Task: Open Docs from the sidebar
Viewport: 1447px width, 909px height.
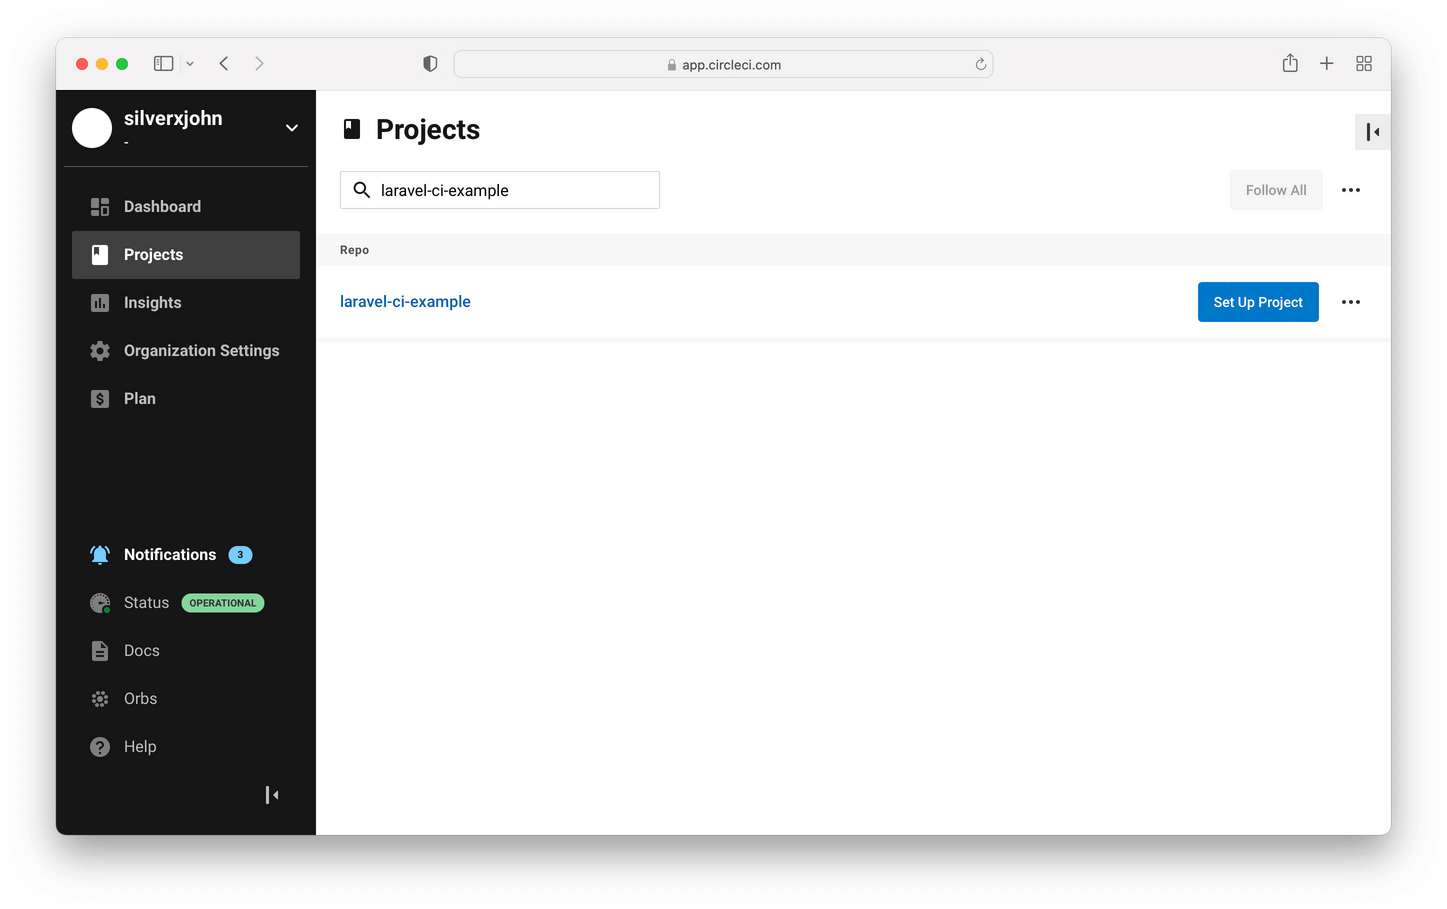Action: (x=141, y=651)
